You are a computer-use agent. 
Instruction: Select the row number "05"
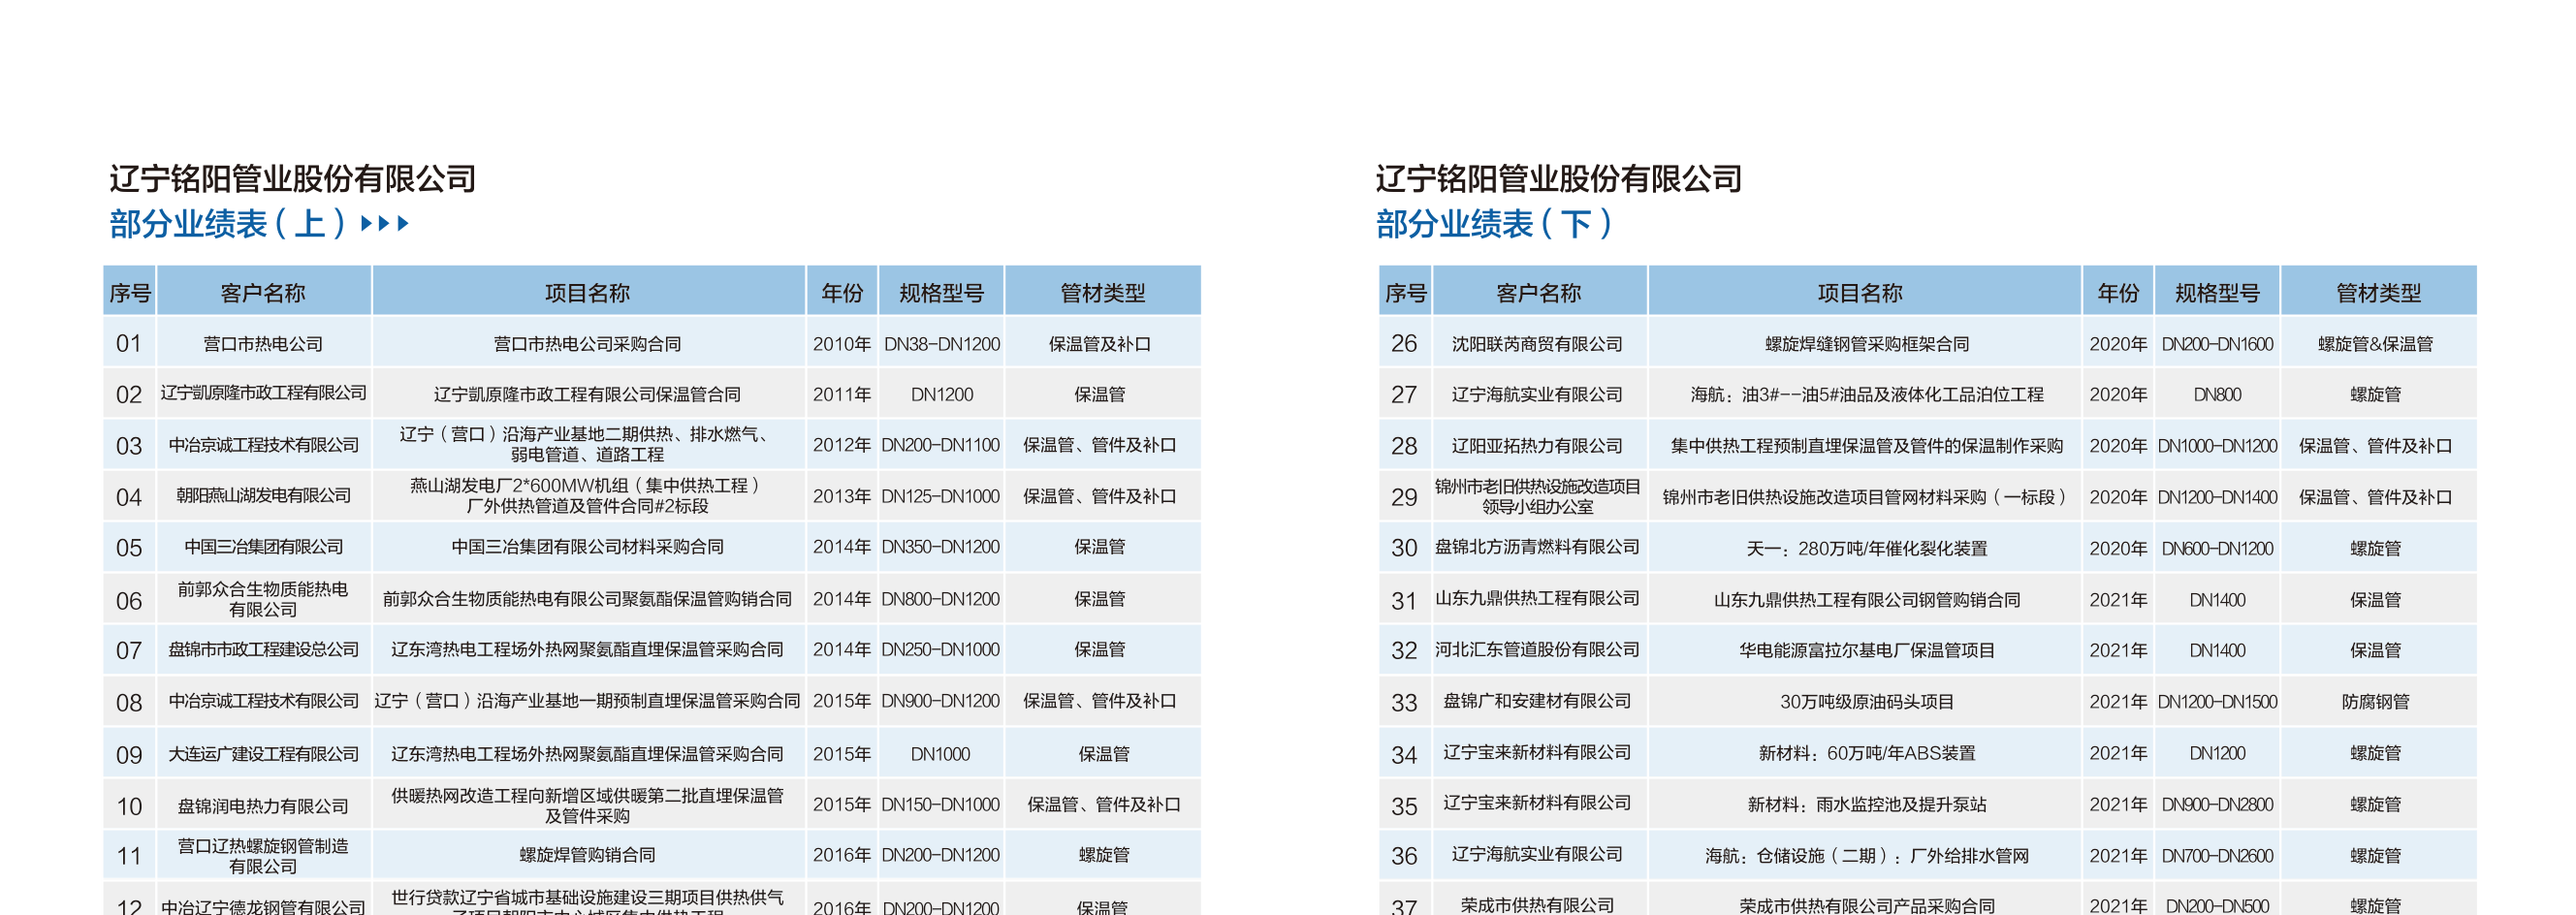coord(129,548)
